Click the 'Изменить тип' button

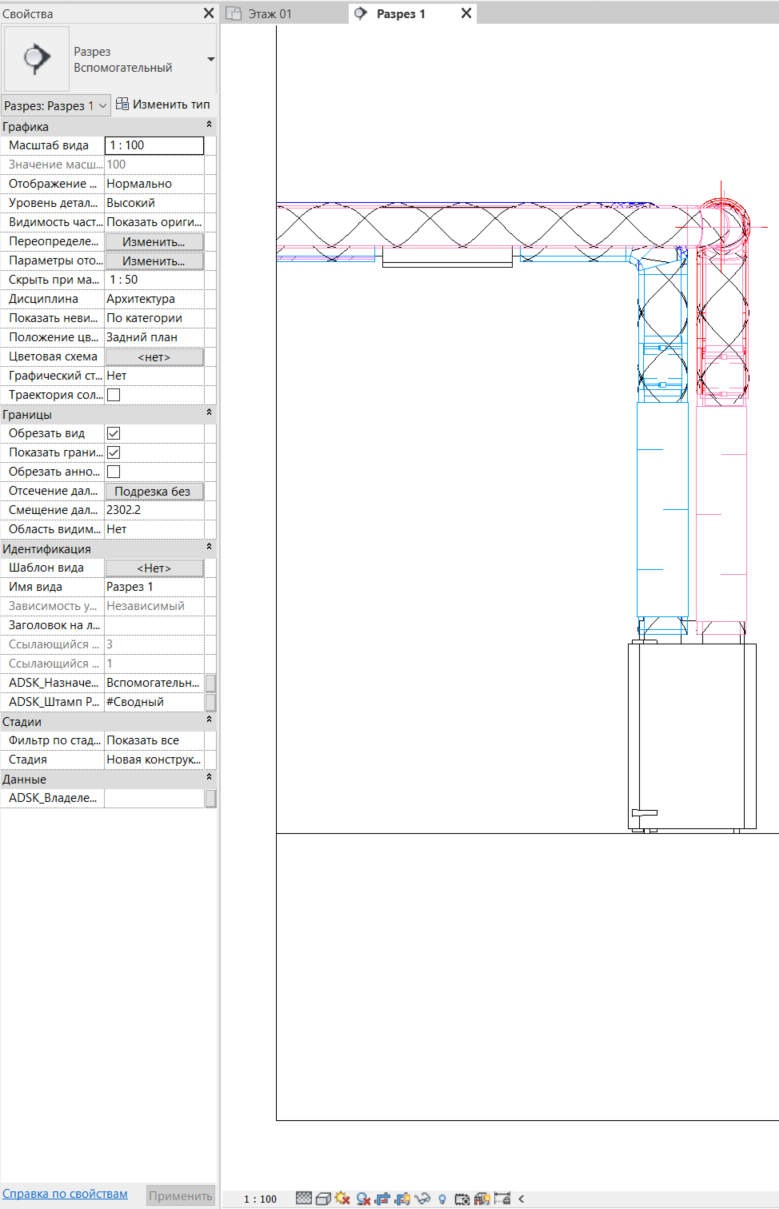click(162, 104)
